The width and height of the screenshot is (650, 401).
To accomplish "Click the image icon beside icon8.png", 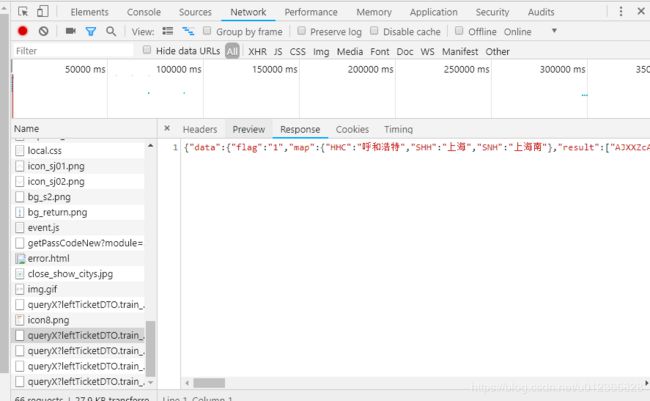I will (x=19, y=320).
